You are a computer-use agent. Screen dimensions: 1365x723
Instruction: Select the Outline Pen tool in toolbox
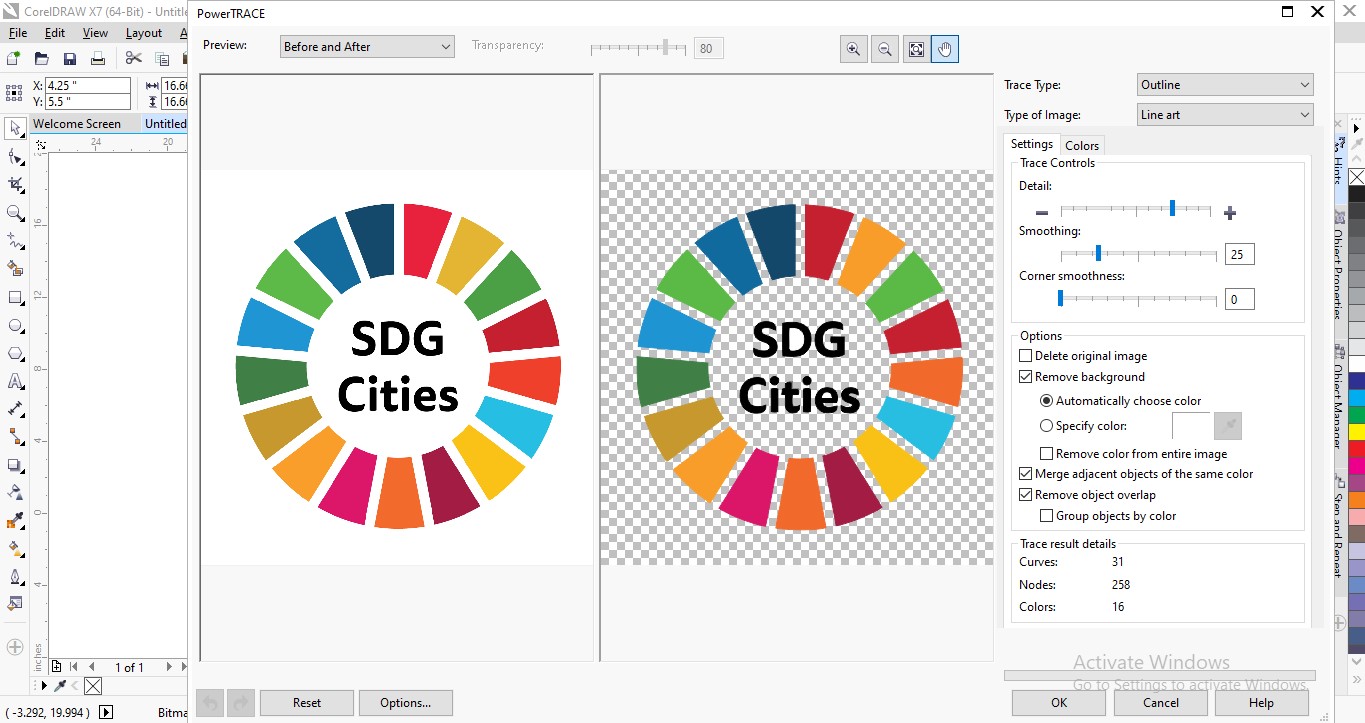tap(15, 576)
